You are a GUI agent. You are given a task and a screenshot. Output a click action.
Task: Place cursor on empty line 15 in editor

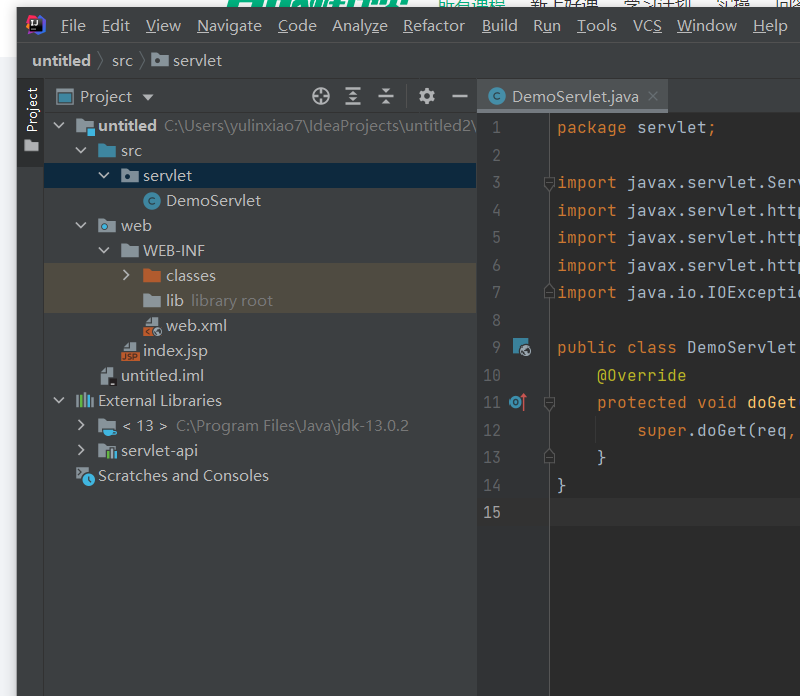[674, 512]
